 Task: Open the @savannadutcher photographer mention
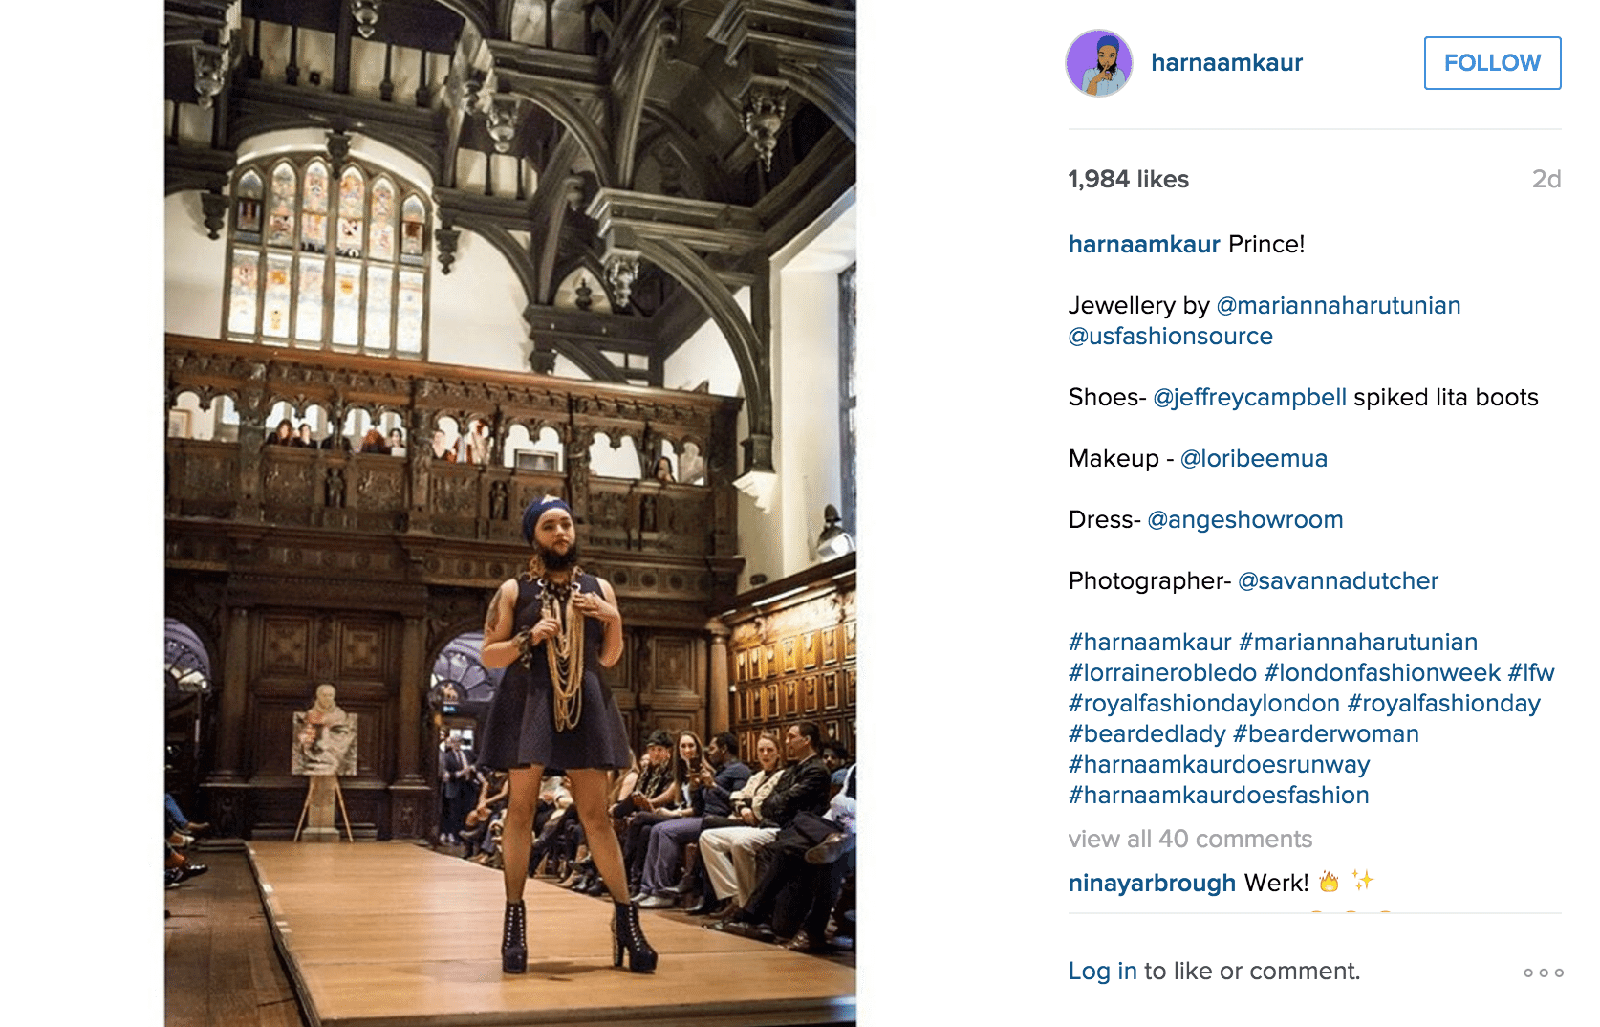point(1338,581)
